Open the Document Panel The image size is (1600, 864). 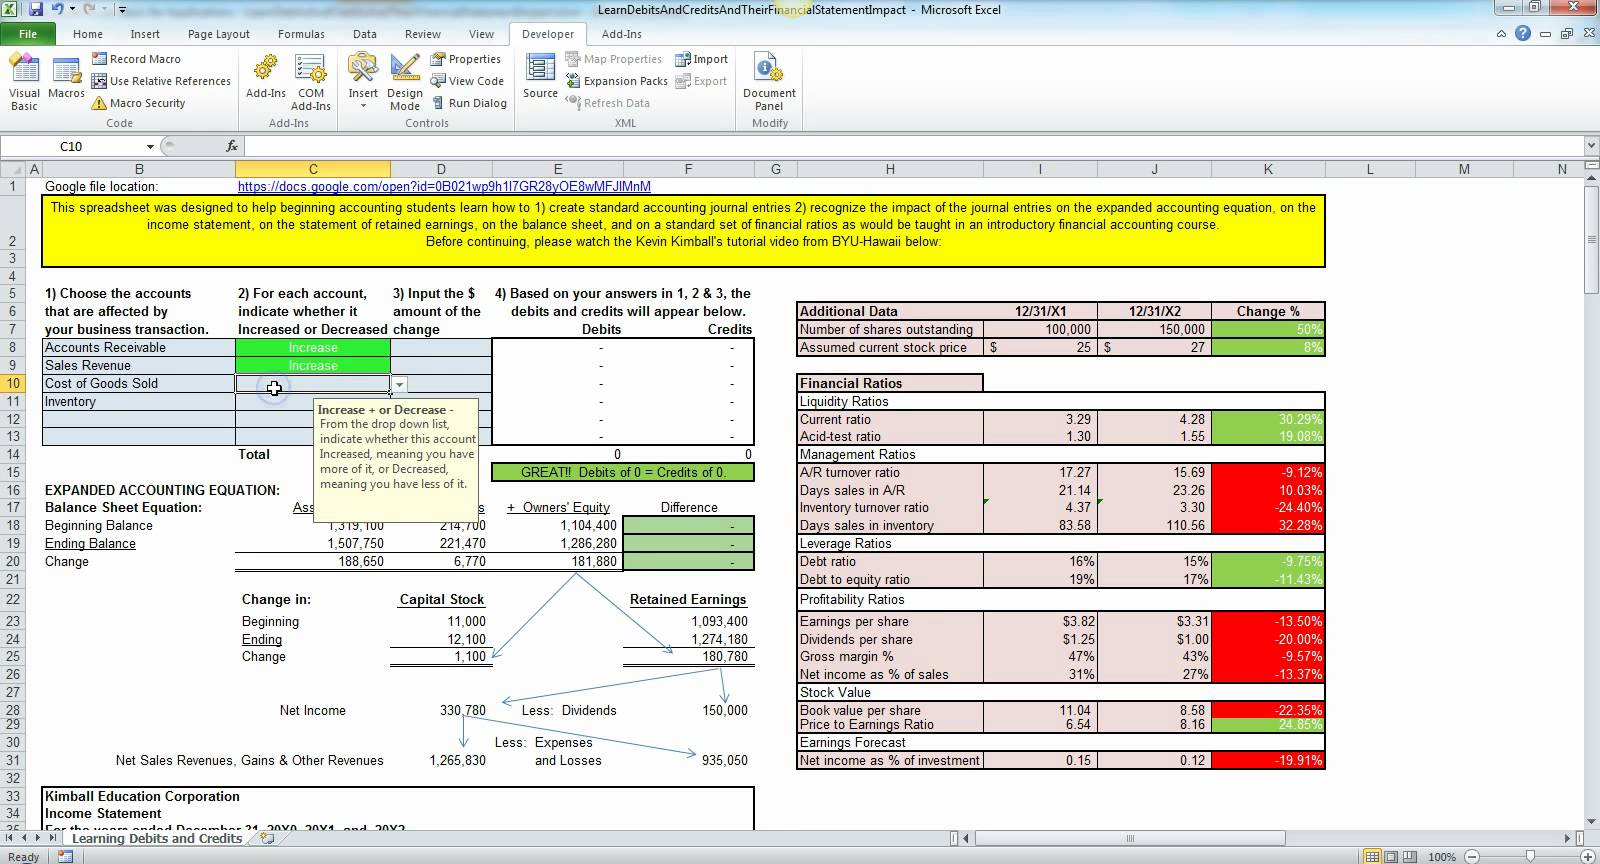(769, 81)
